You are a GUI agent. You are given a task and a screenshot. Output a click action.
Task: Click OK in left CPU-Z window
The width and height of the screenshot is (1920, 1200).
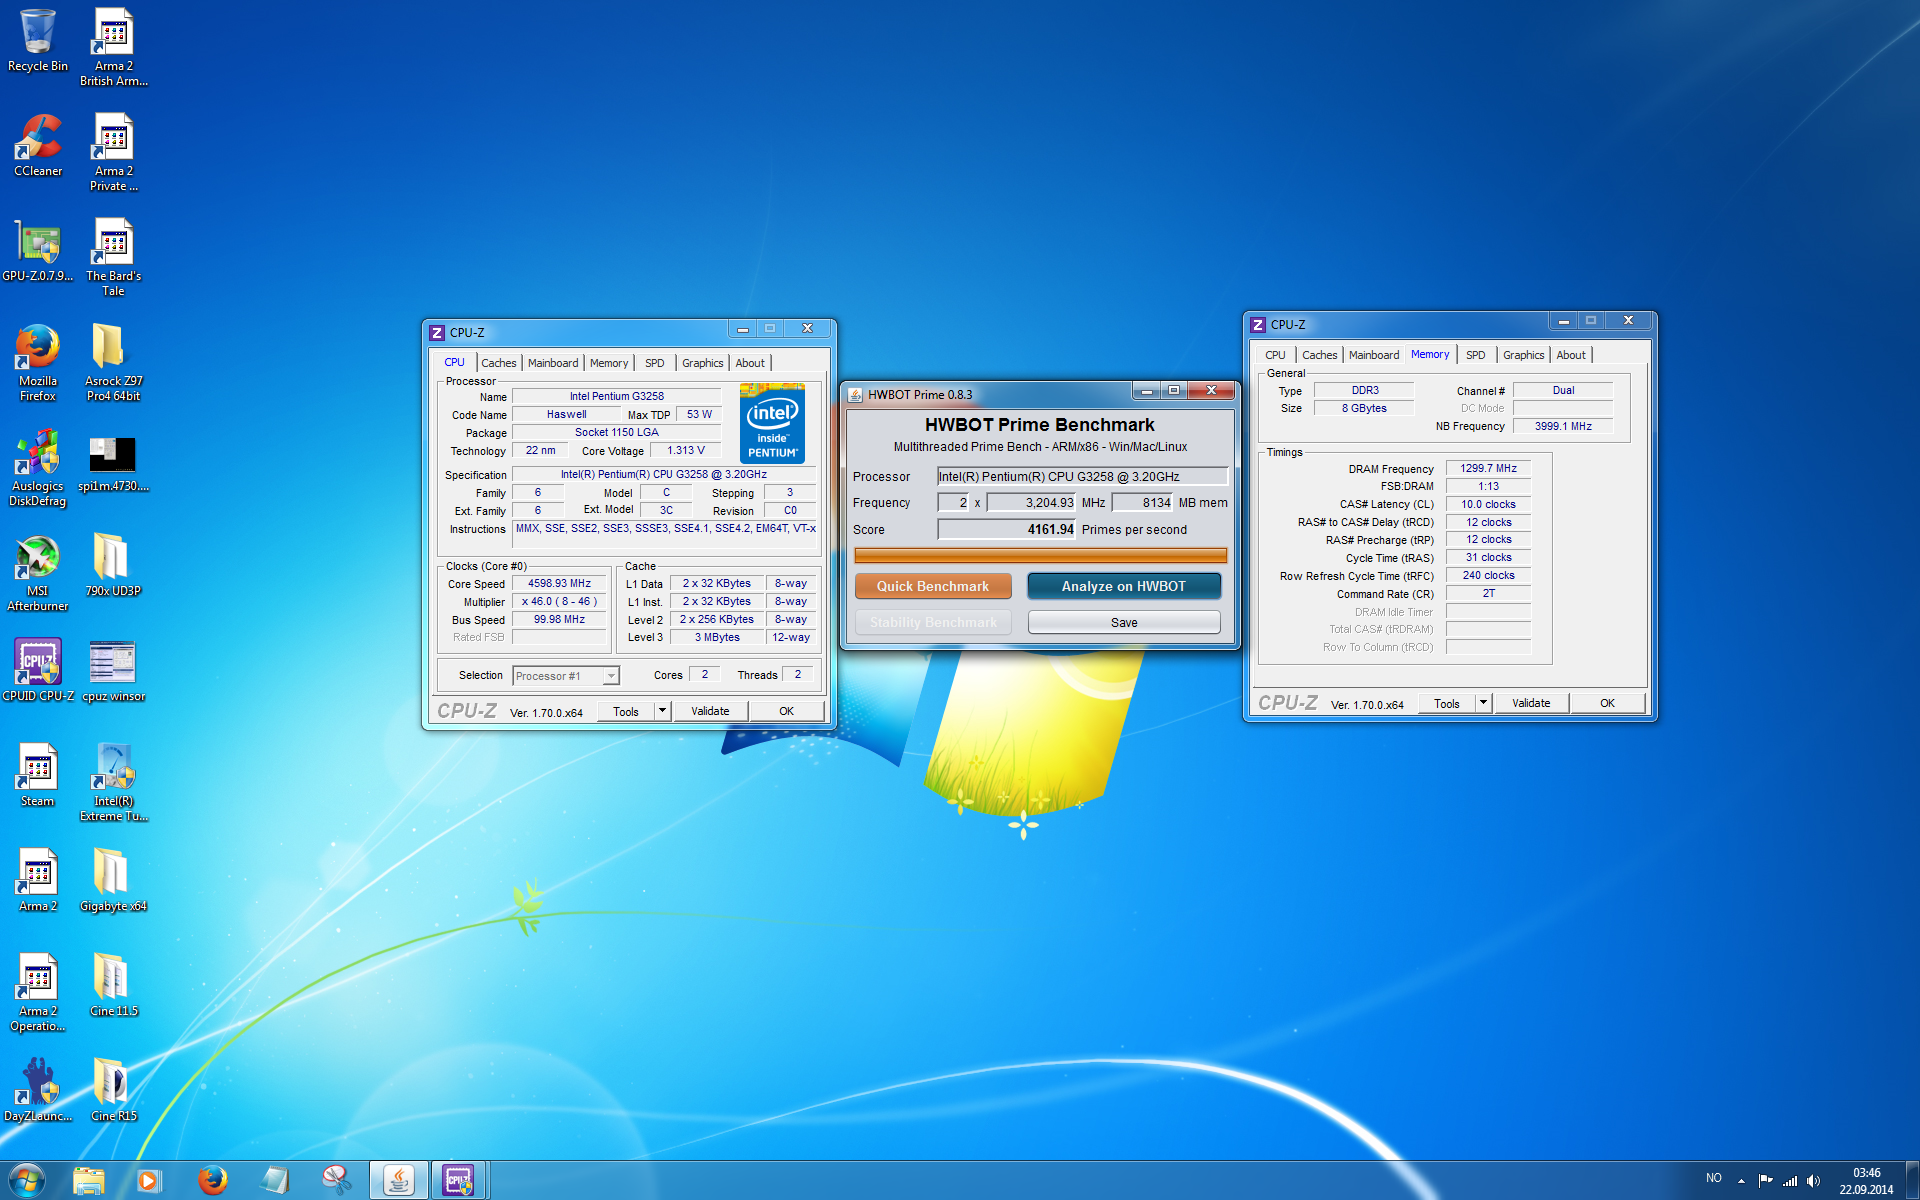tap(786, 711)
